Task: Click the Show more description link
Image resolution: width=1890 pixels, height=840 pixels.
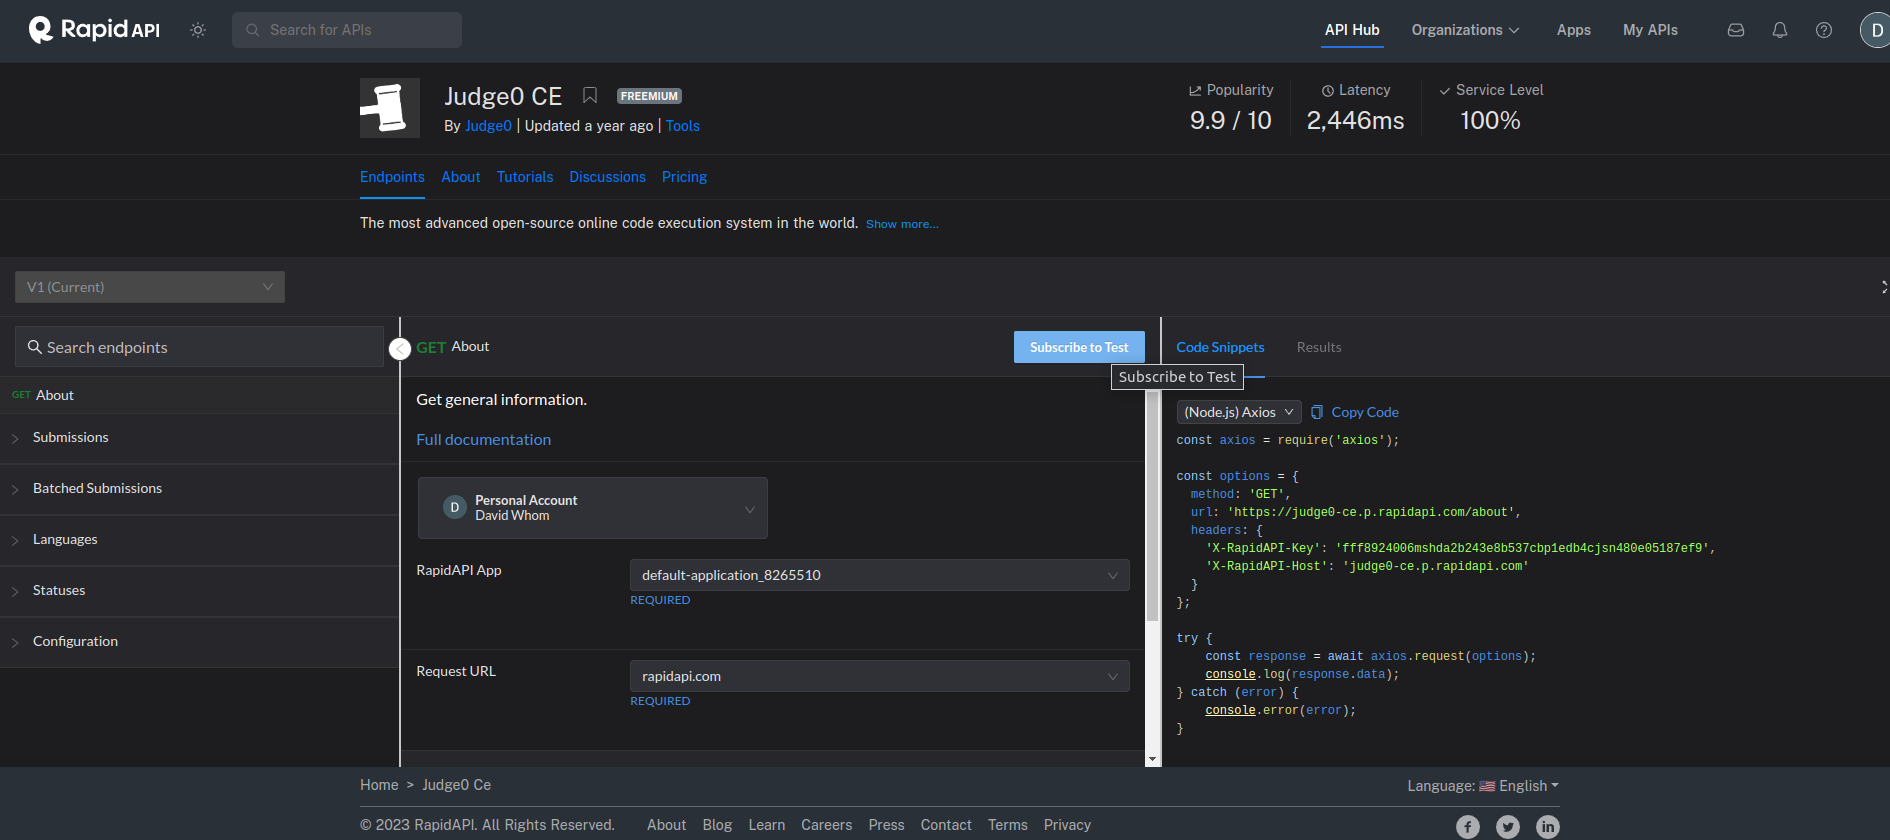Action: [x=902, y=224]
